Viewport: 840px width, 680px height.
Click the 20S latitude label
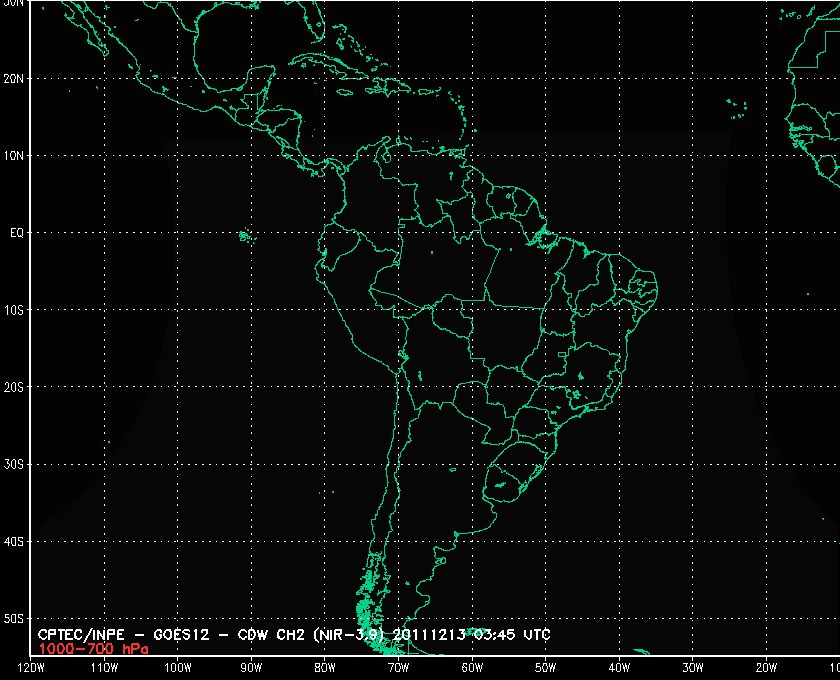14,387
